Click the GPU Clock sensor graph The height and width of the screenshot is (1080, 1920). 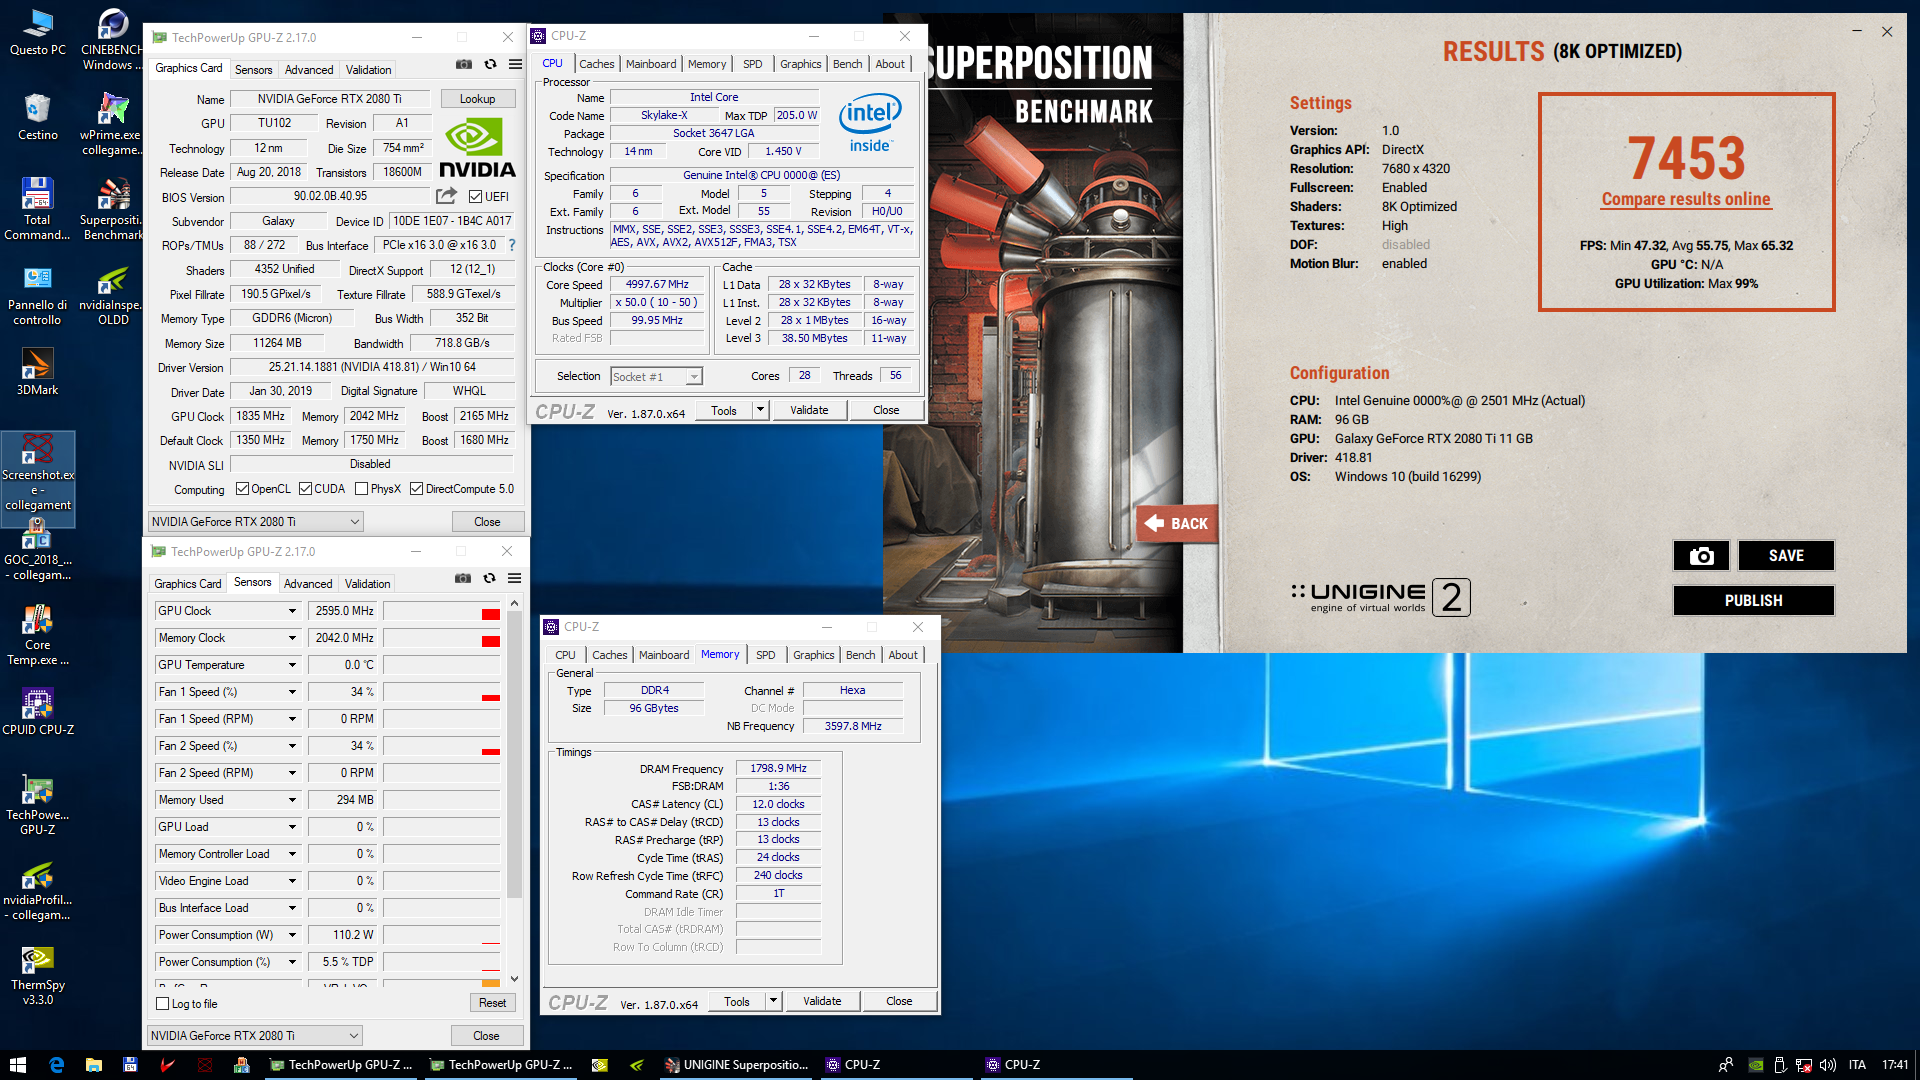441,611
